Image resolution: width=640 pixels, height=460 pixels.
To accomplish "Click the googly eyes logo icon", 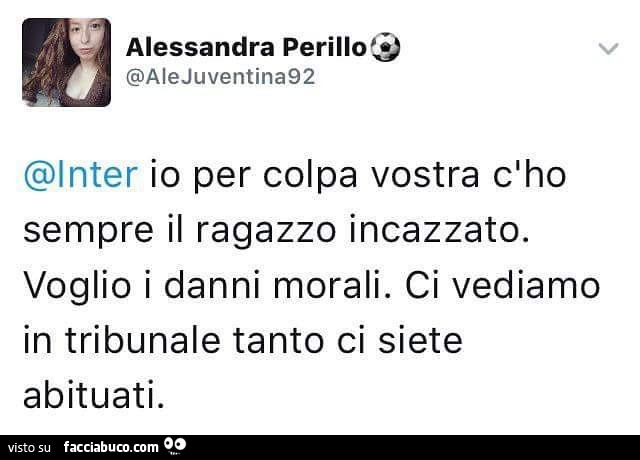I will click(x=175, y=446).
